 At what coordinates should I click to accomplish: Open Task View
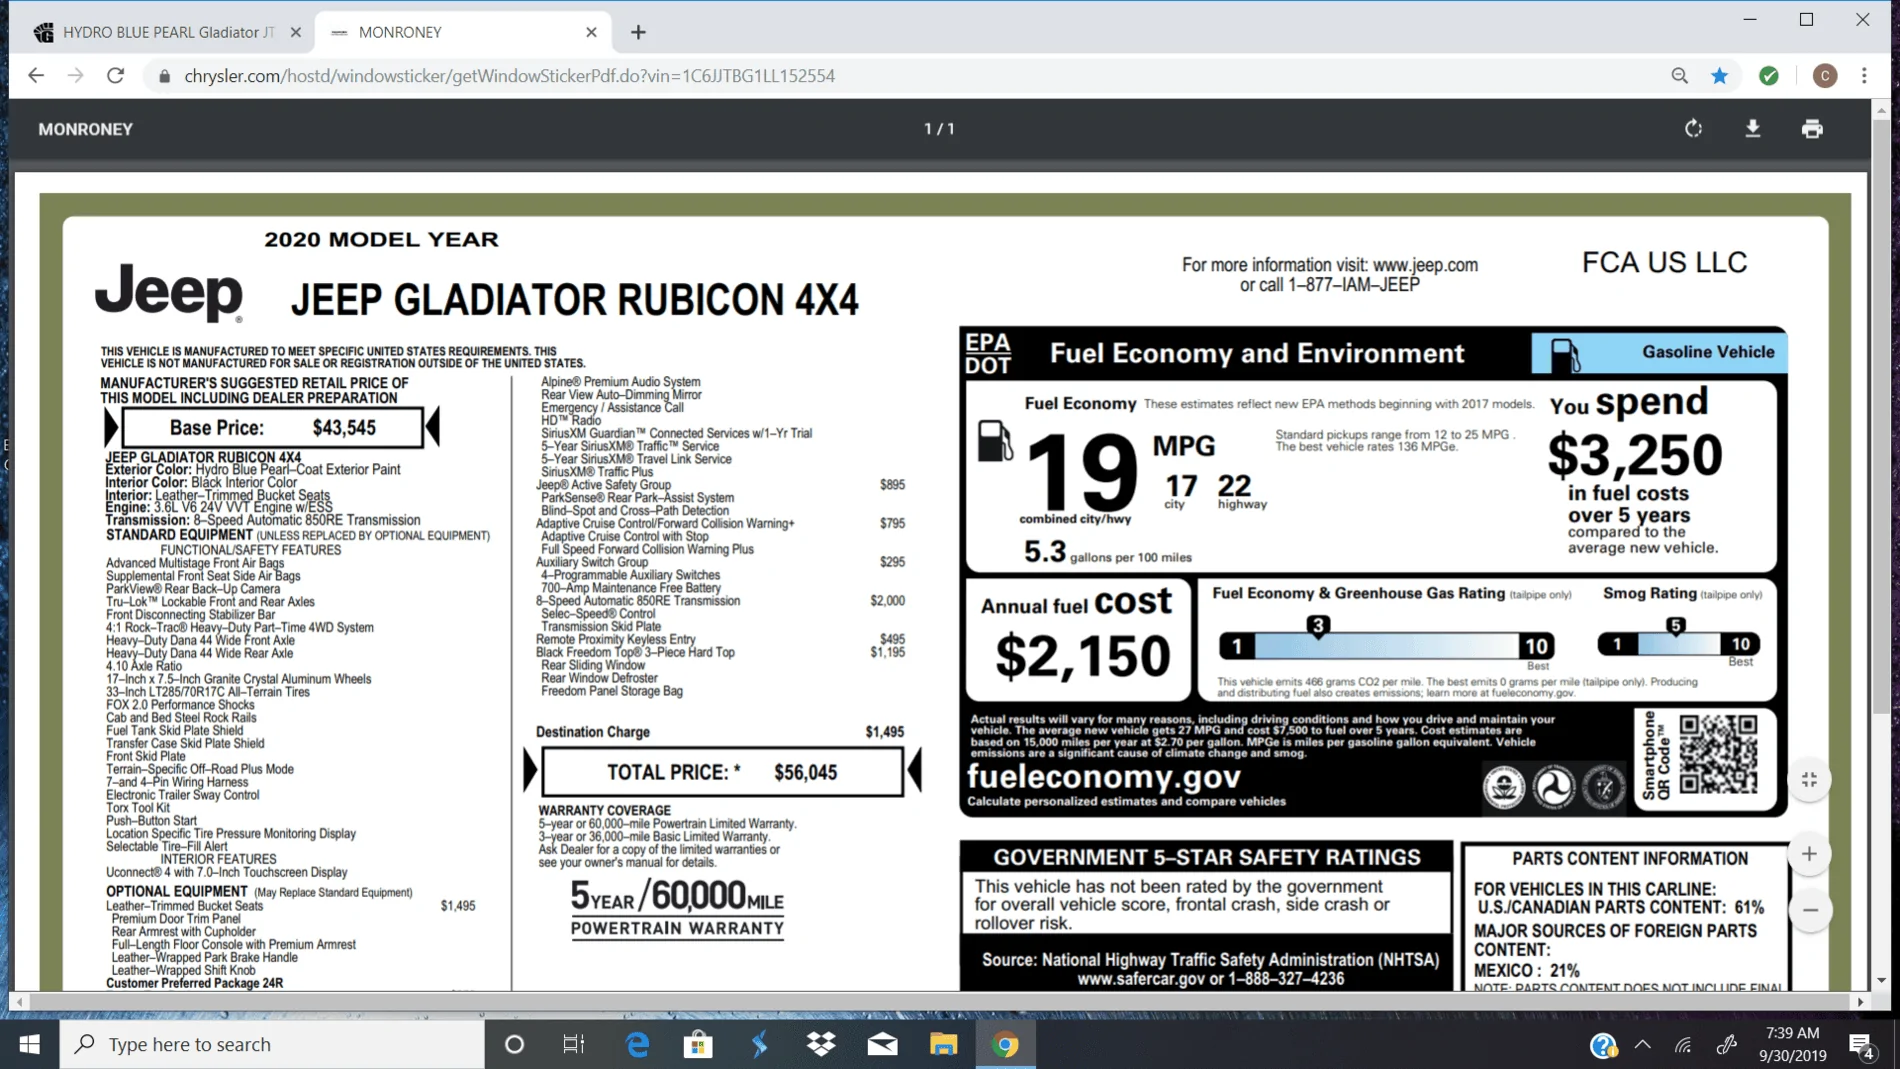[x=574, y=1044]
